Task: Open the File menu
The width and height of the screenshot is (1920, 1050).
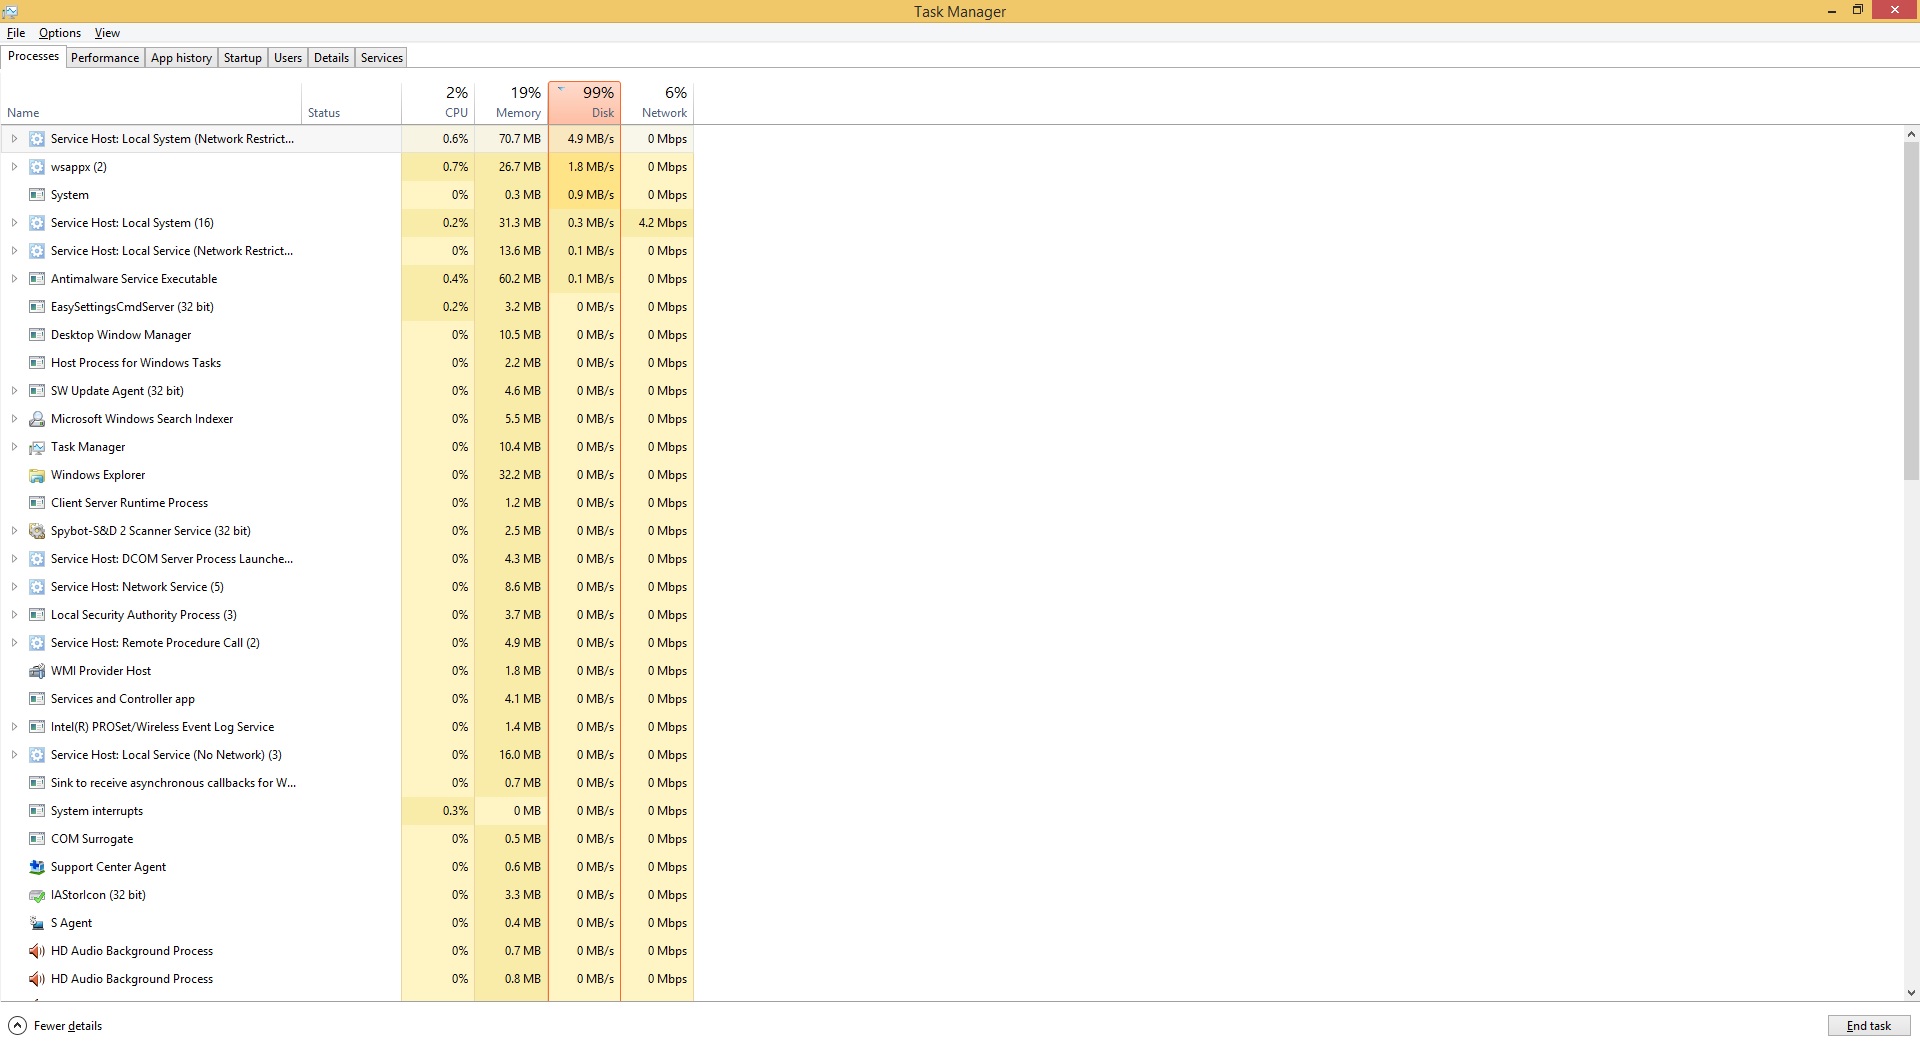Action: point(16,33)
